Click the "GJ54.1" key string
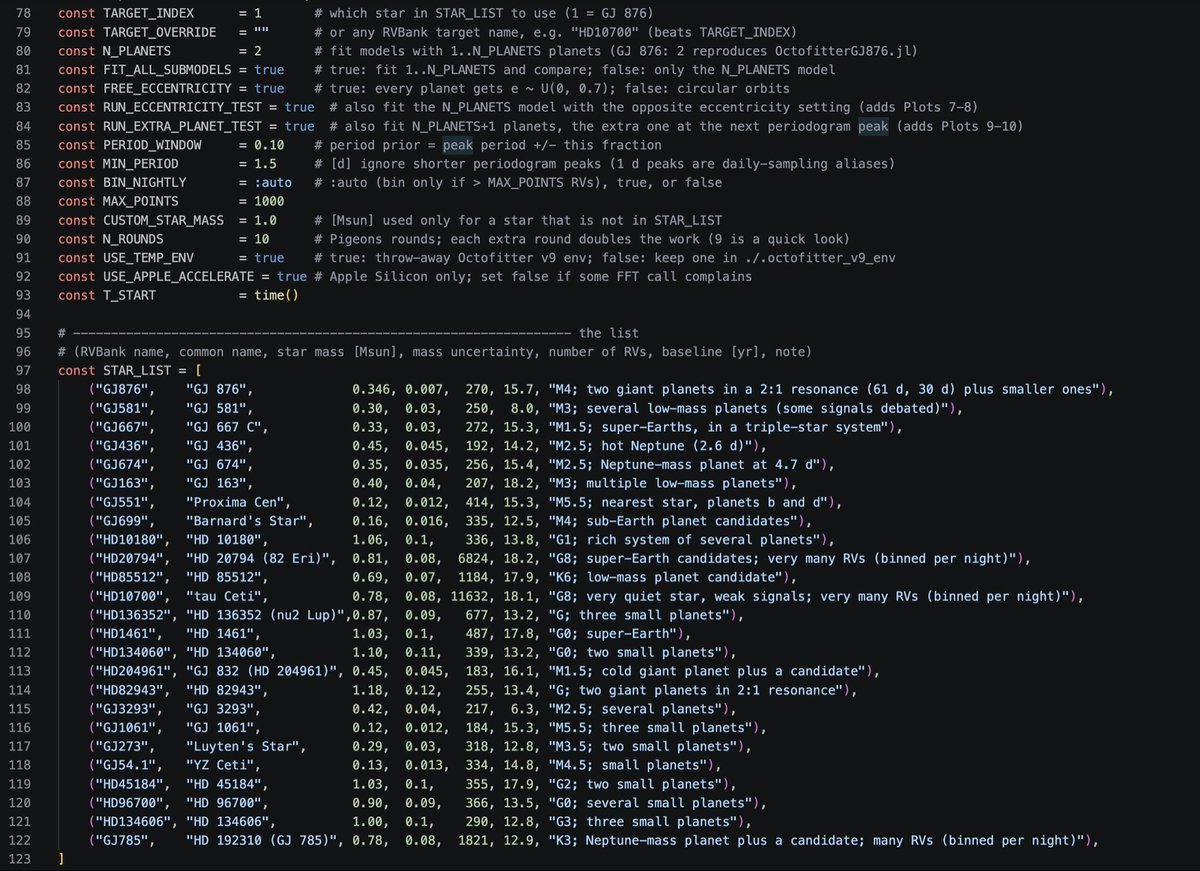The height and width of the screenshot is (871, 1200). pos(123,765)
